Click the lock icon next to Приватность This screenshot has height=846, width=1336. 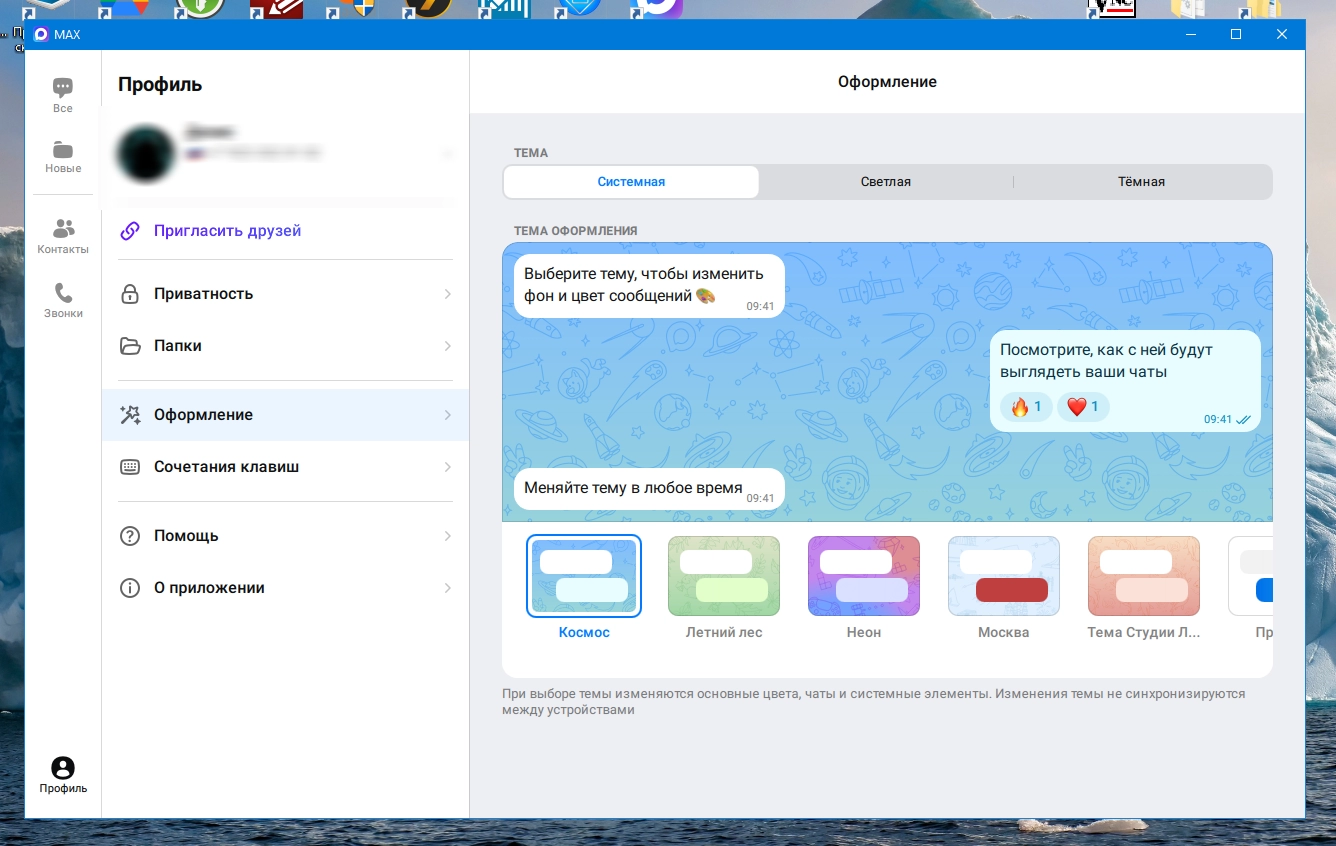pos(130,294)
